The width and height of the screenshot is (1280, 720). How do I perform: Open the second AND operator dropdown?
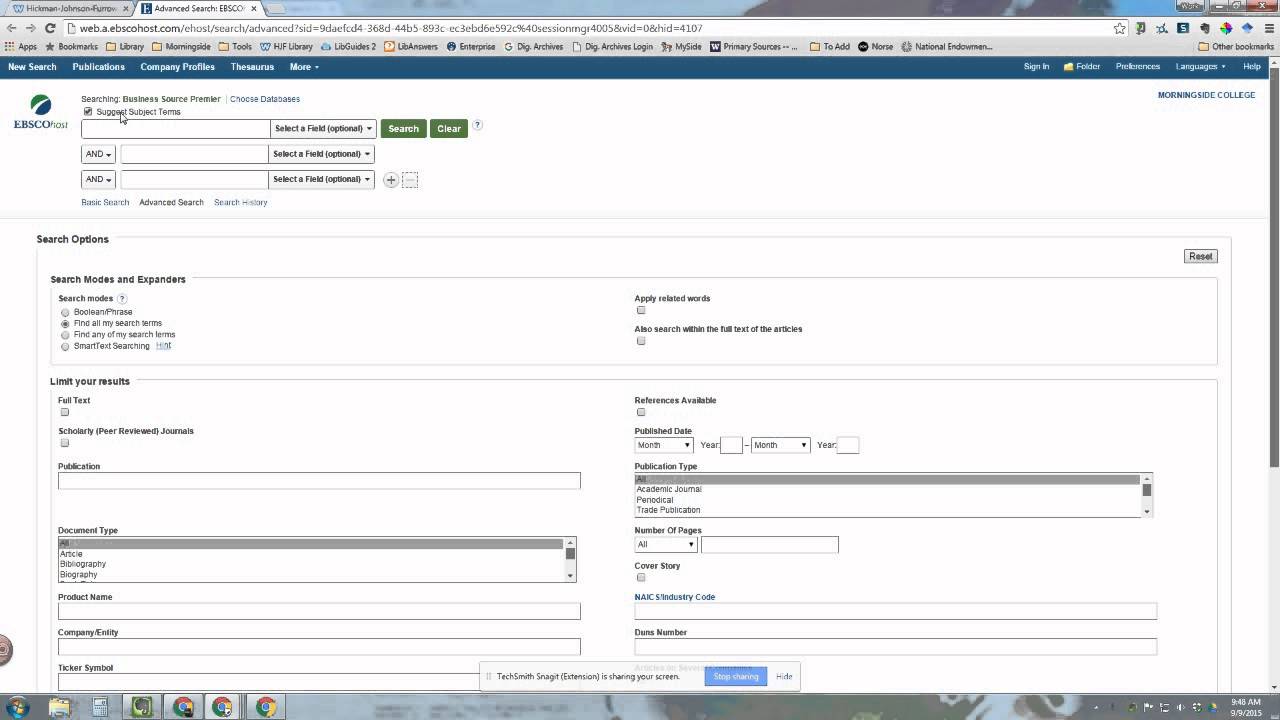click(x=98, y=179)
